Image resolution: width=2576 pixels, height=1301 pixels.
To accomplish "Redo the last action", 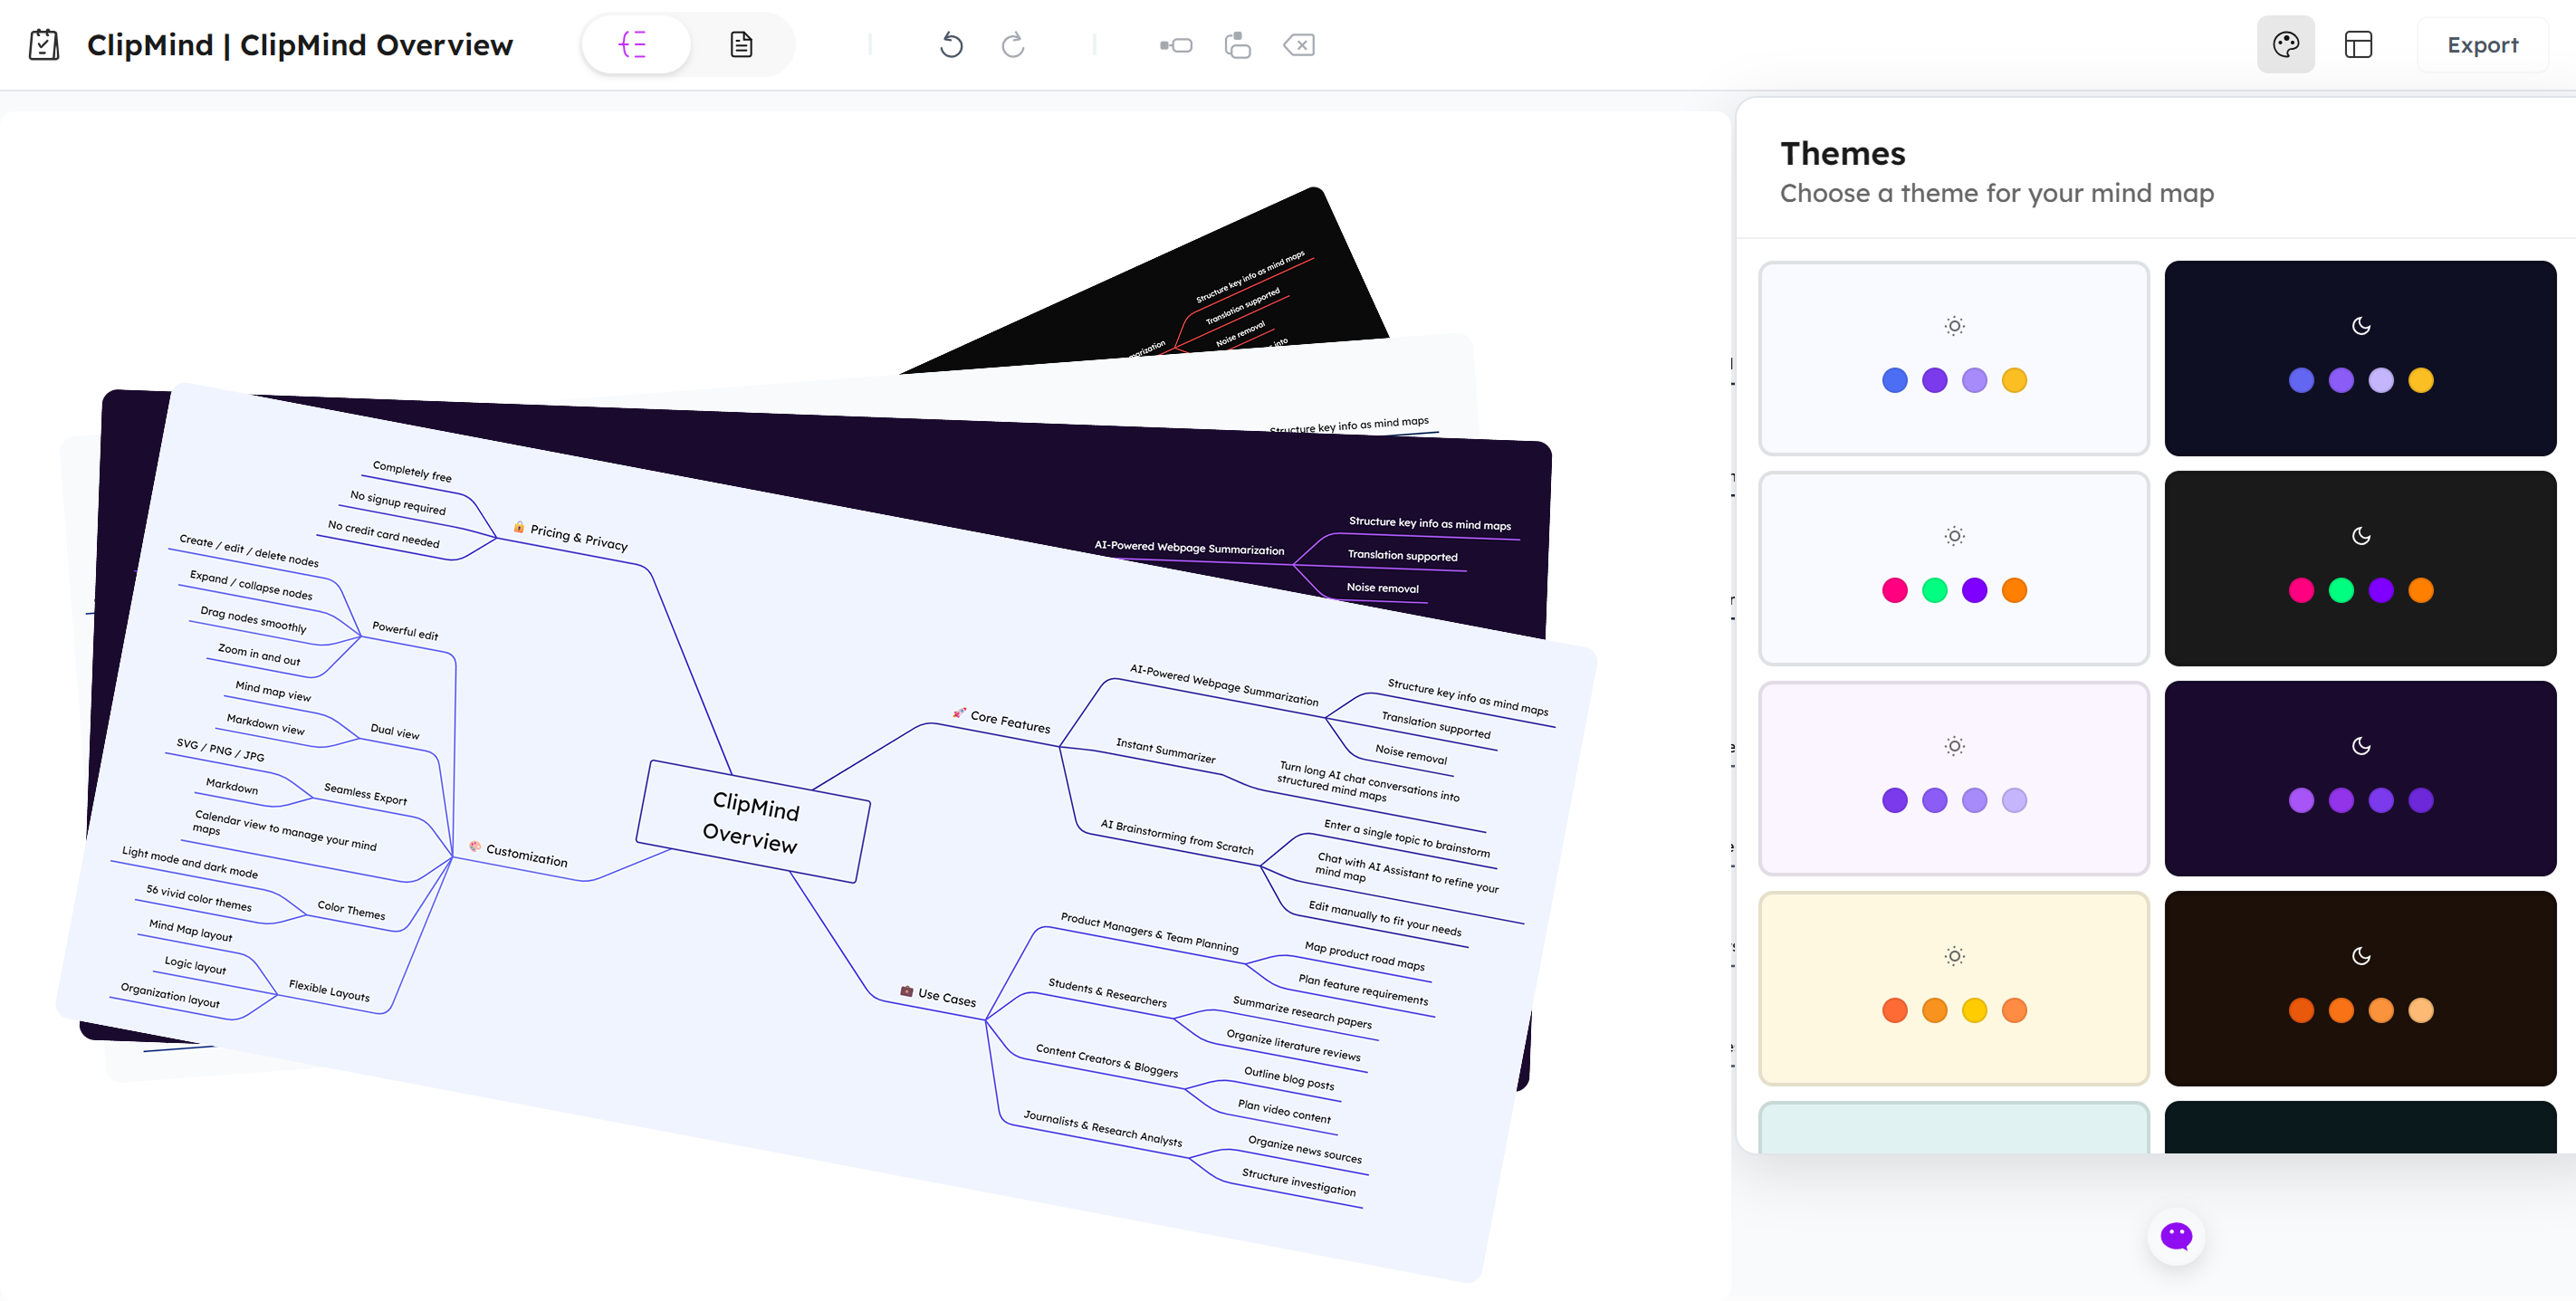I will [x=1012, y=45].
